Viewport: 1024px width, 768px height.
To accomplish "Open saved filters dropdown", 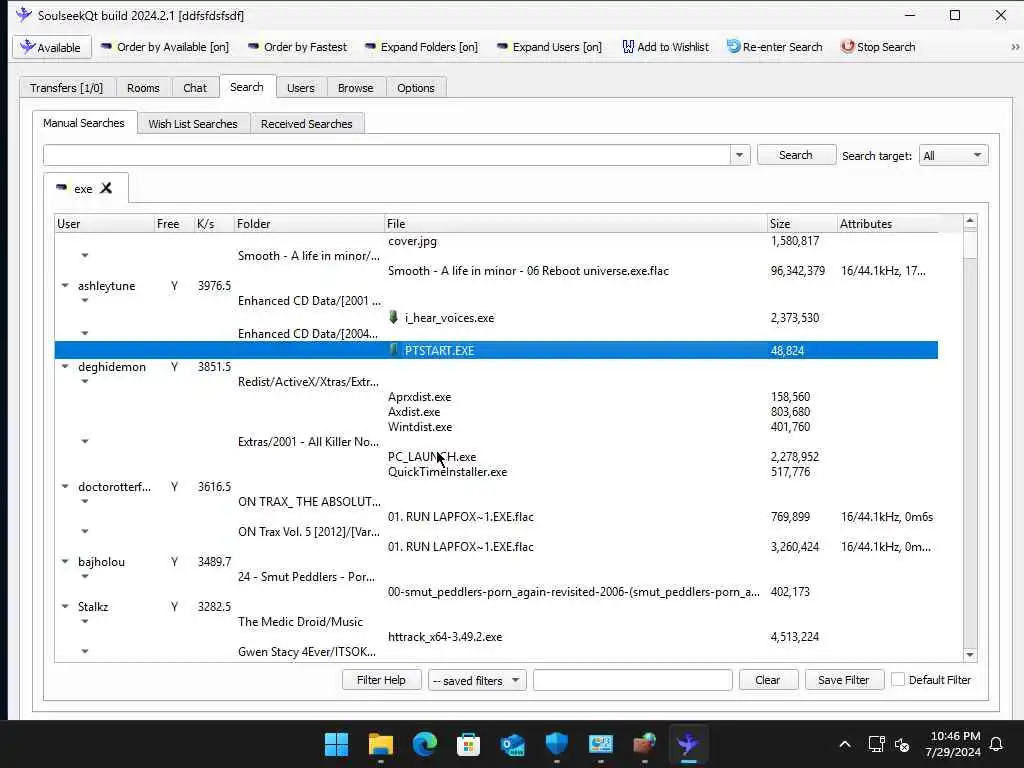I will pyautogui.click(x=477, y=680).
